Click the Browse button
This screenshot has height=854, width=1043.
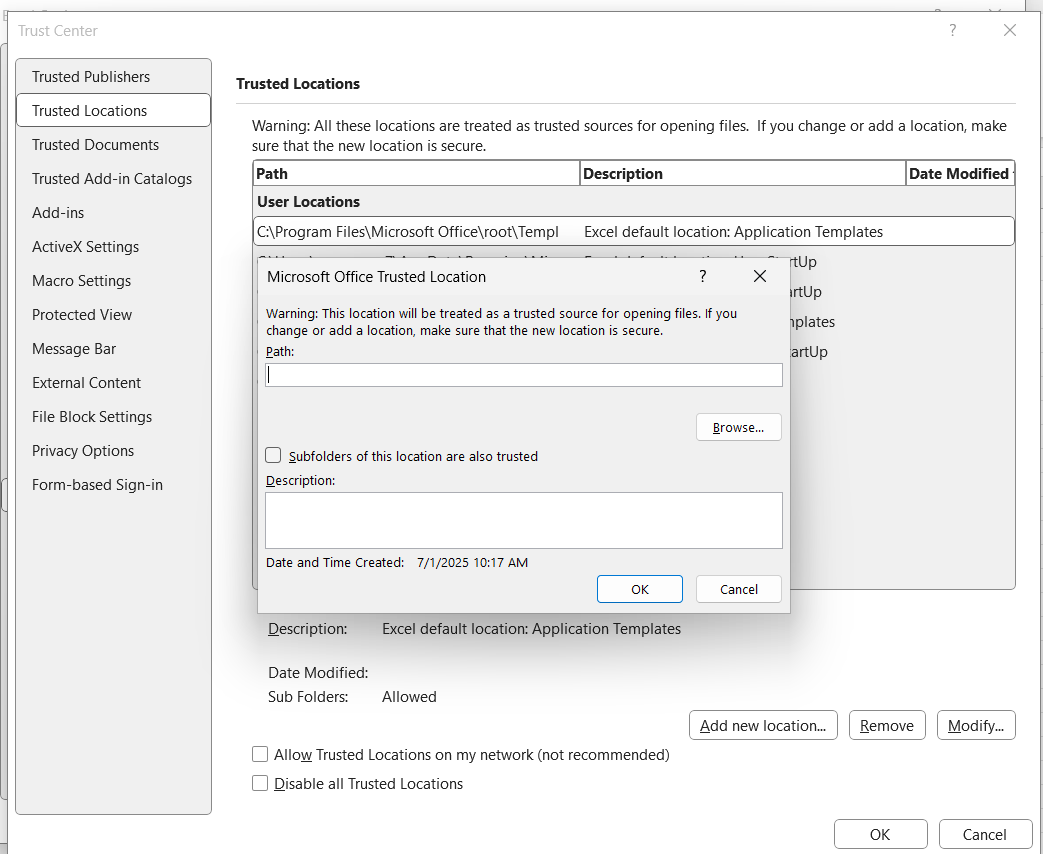pyautogui.click(x=738, y=427)
